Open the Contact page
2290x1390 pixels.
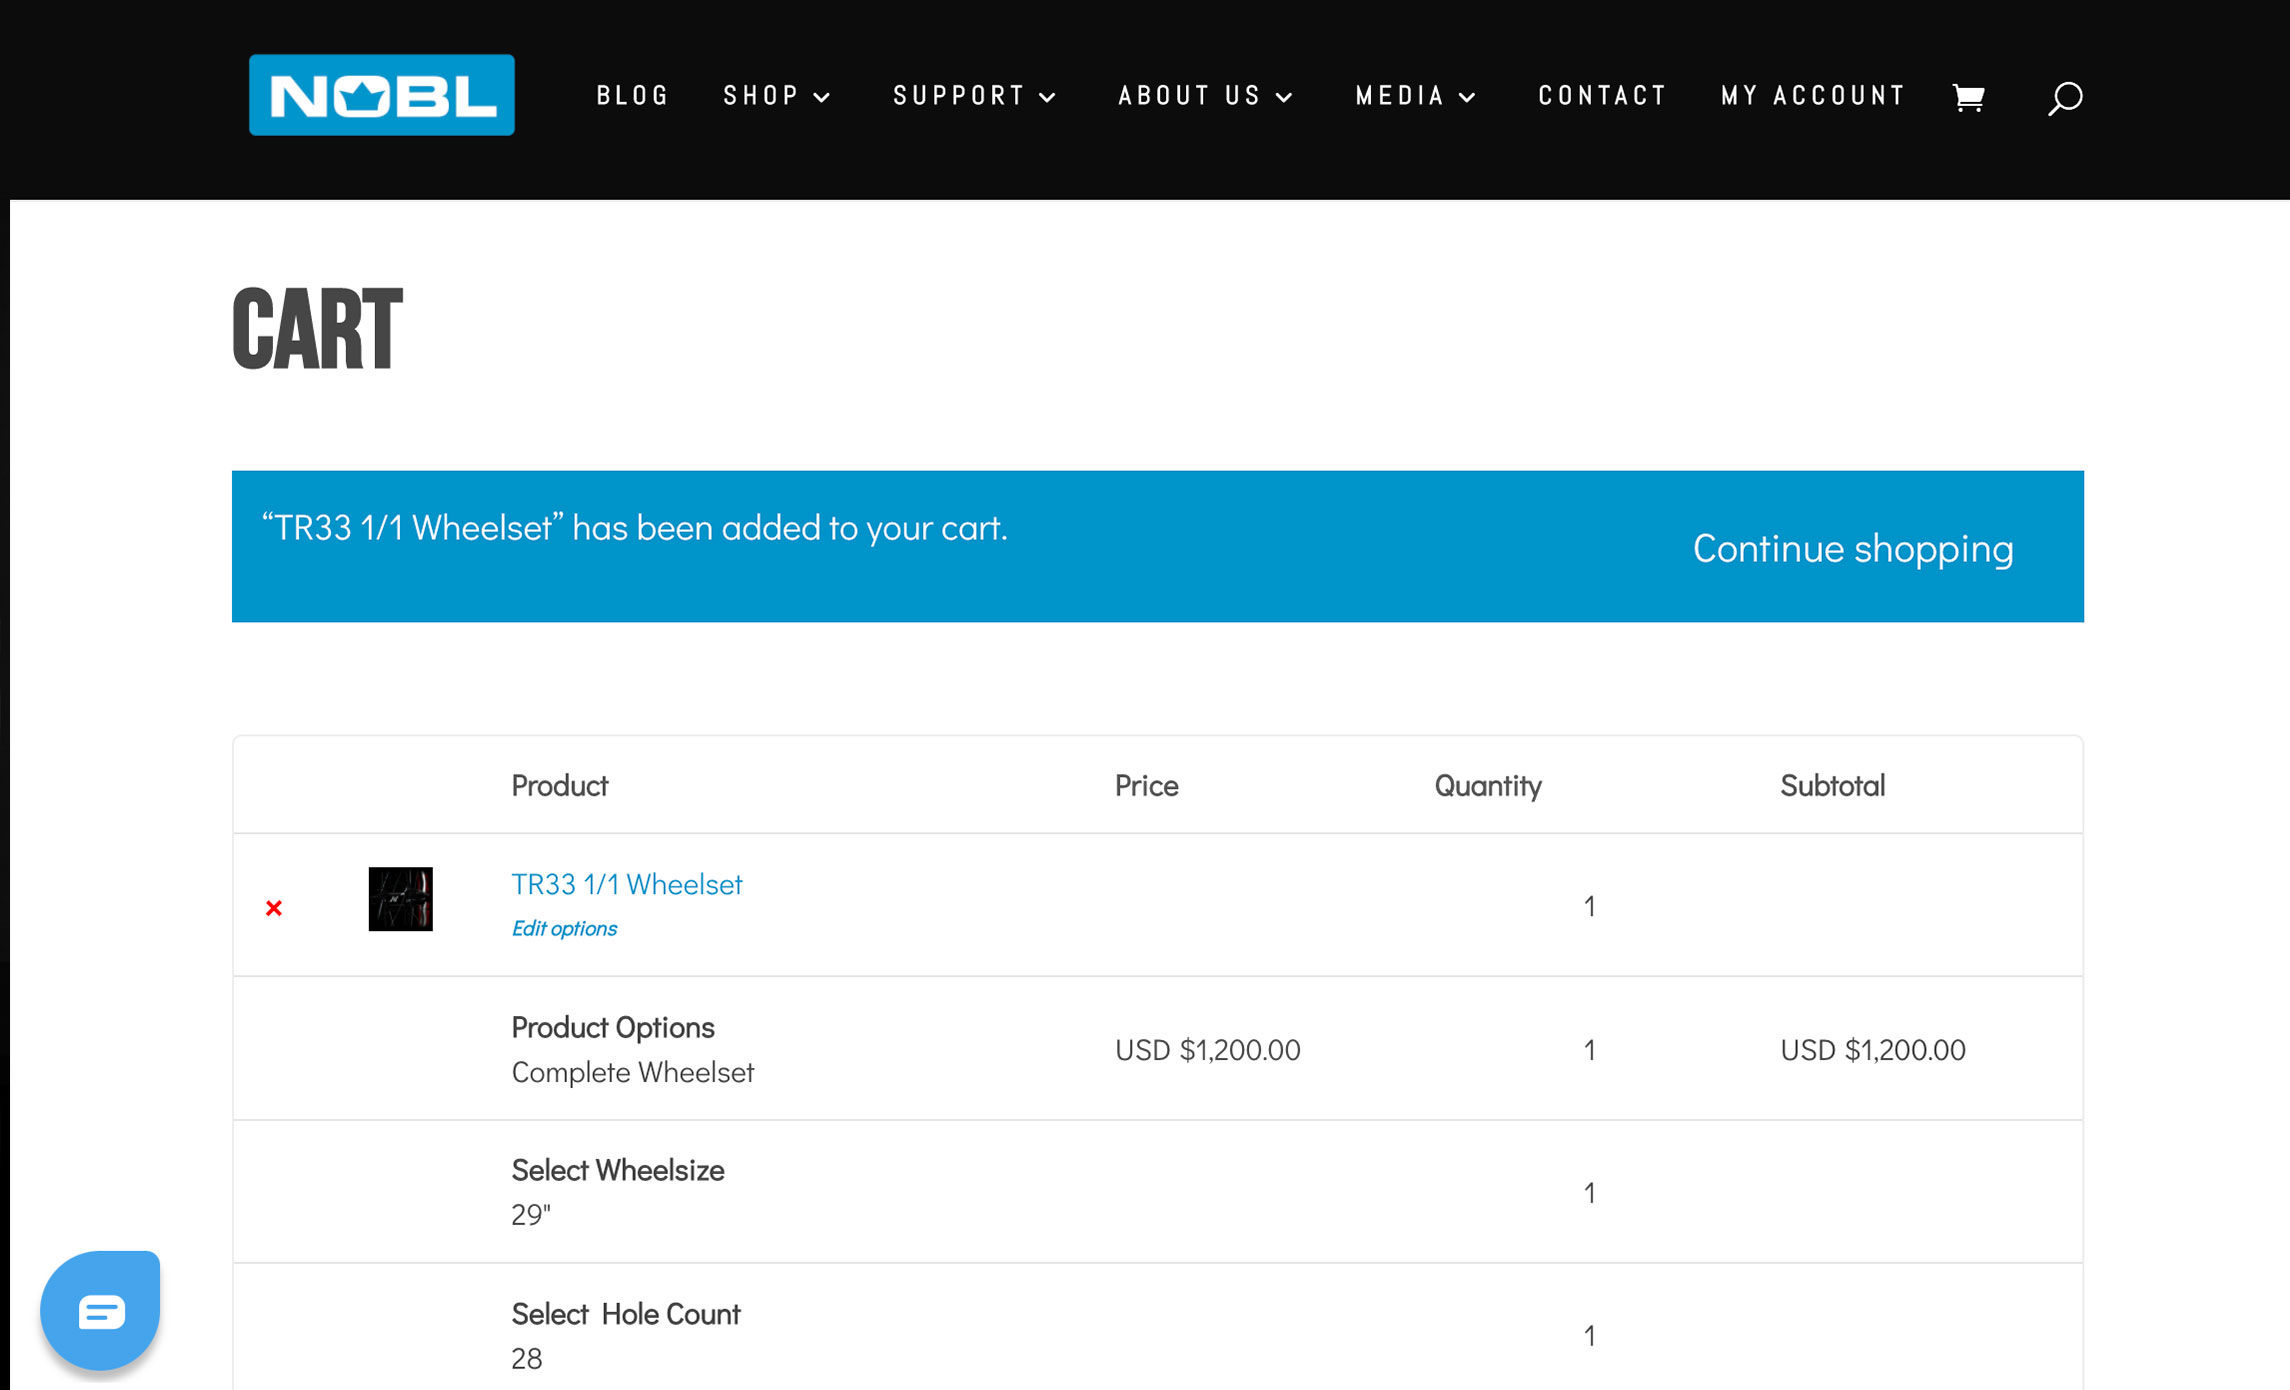point(1603,96)
